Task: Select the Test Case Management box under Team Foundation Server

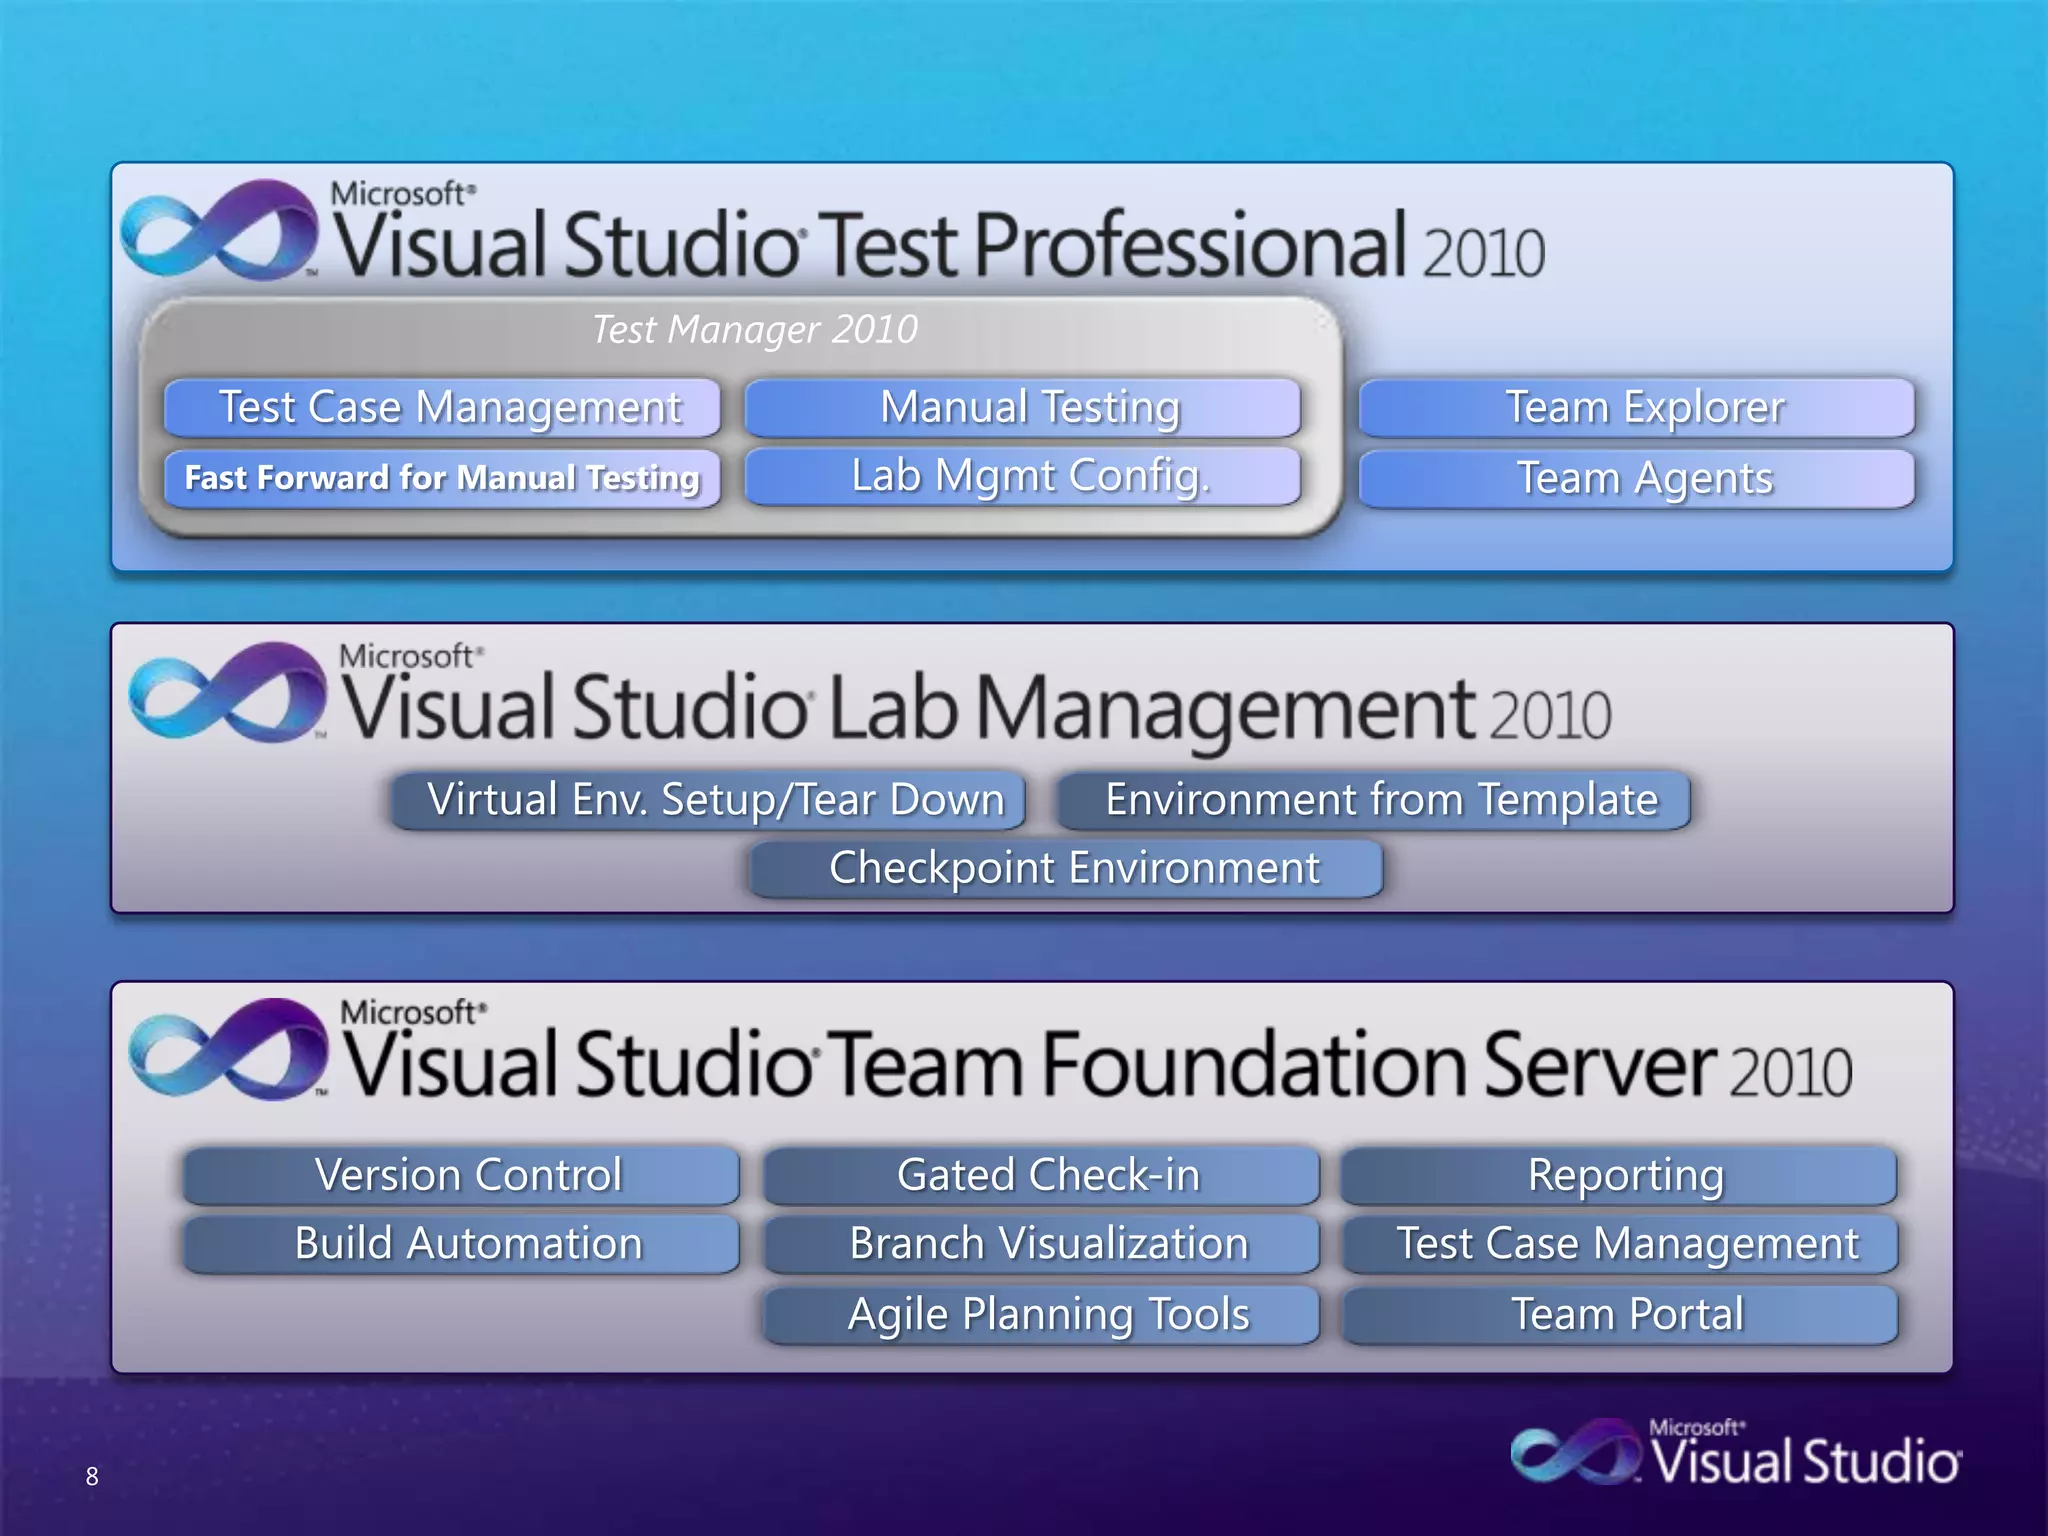Action: (1620, 1244)
